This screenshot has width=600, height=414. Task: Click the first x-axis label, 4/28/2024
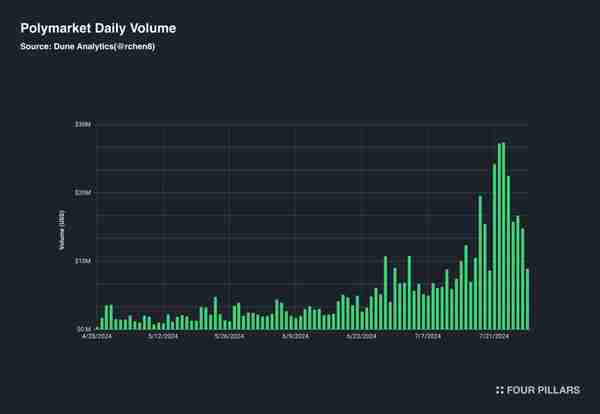click(97, 336)
